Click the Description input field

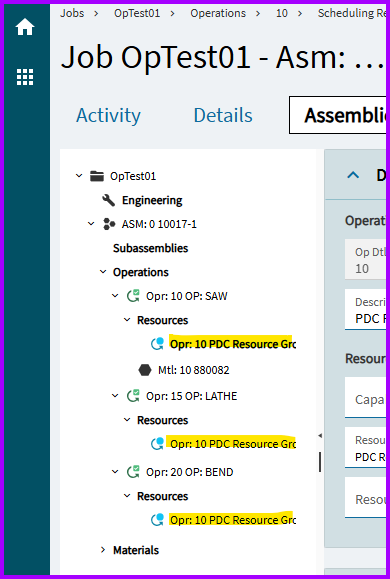(366, 309)
